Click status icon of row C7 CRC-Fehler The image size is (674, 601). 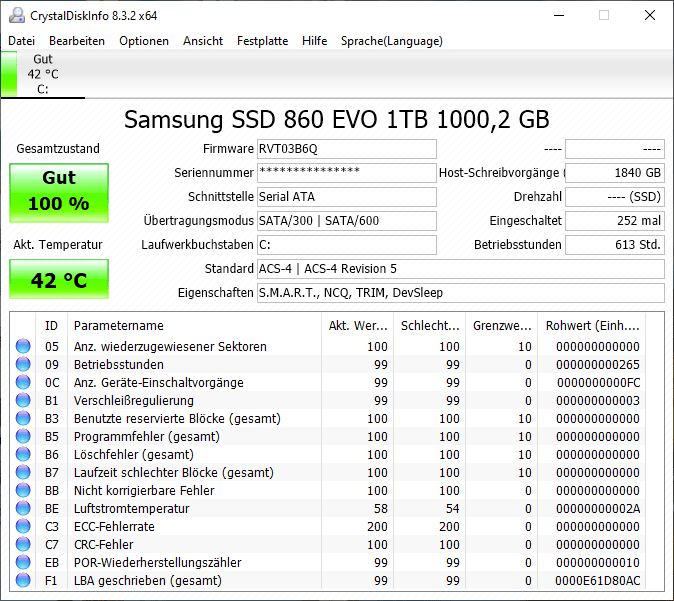pyautogui.click(x=23, y=544)
